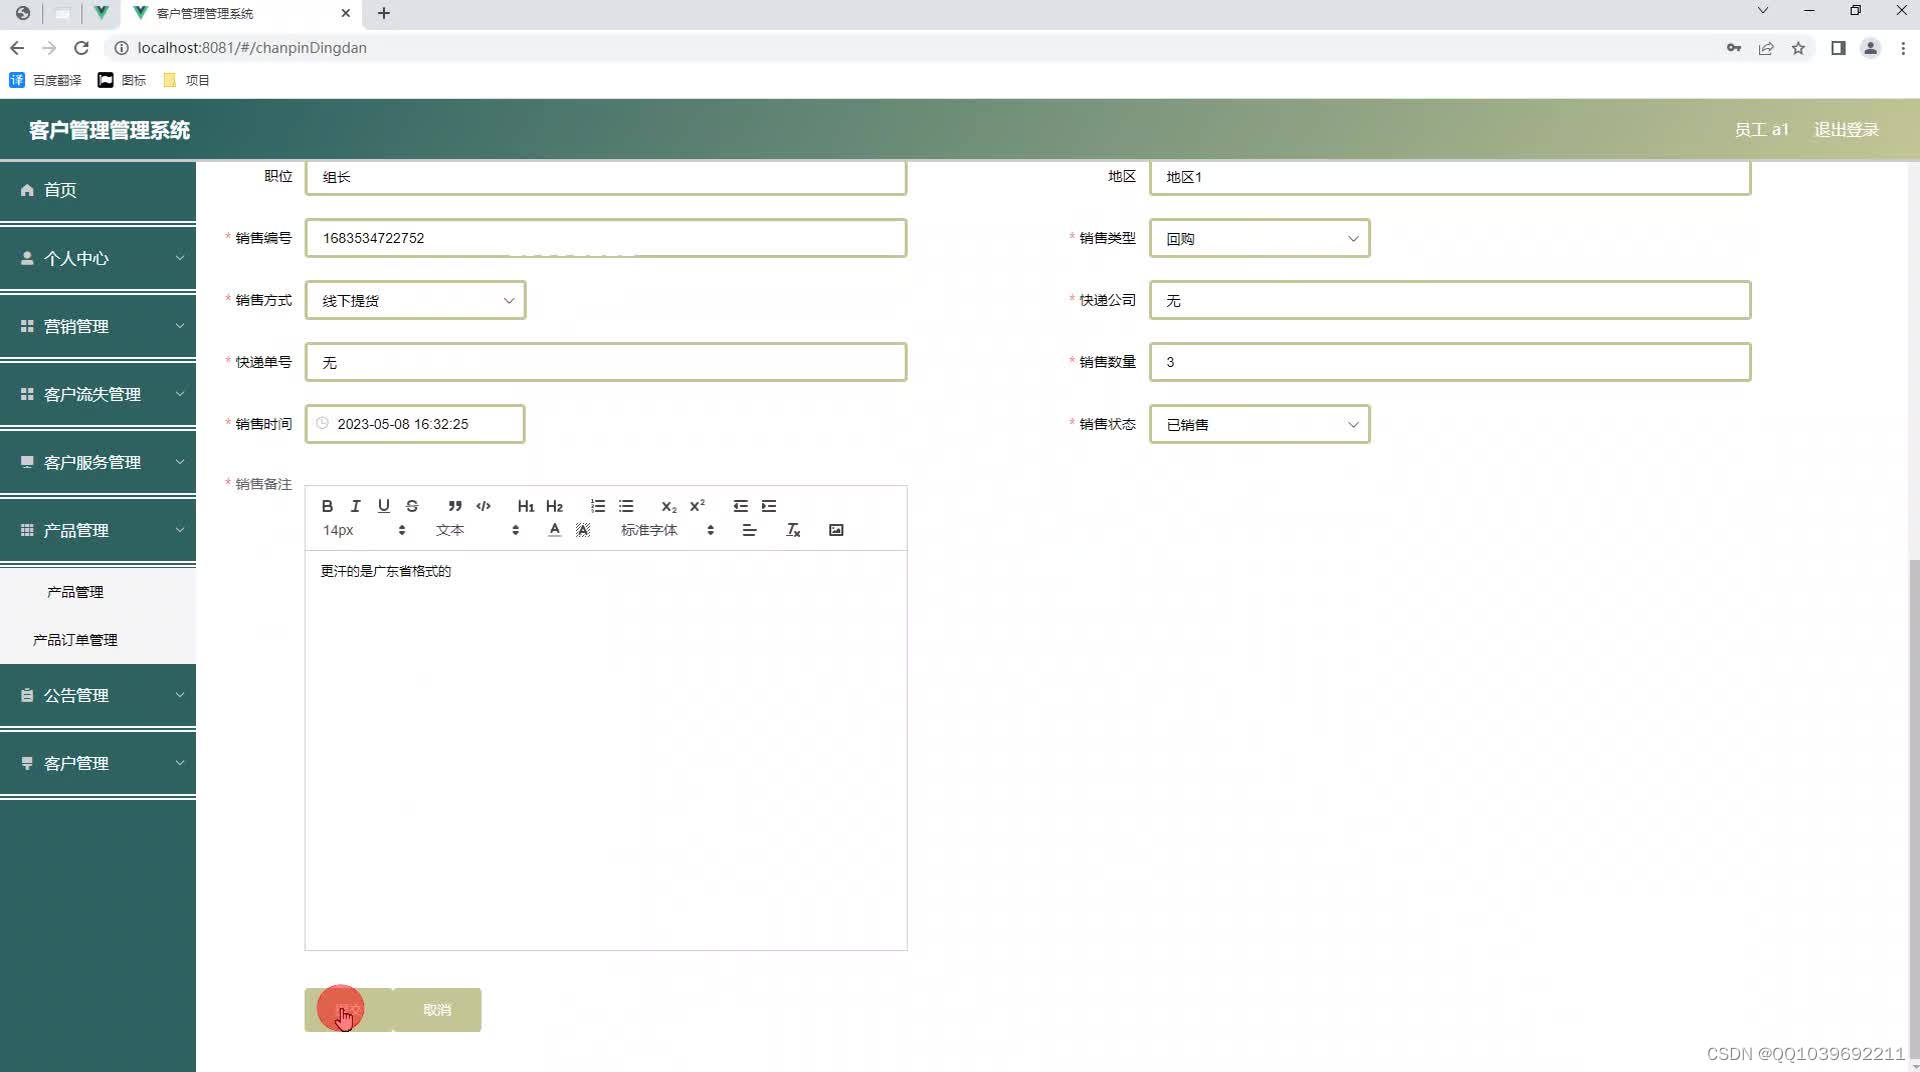Viewport: 1920px width, 1072px height.
Task: Bookmark the page with the star icon
Action: tap(1798, 48)
